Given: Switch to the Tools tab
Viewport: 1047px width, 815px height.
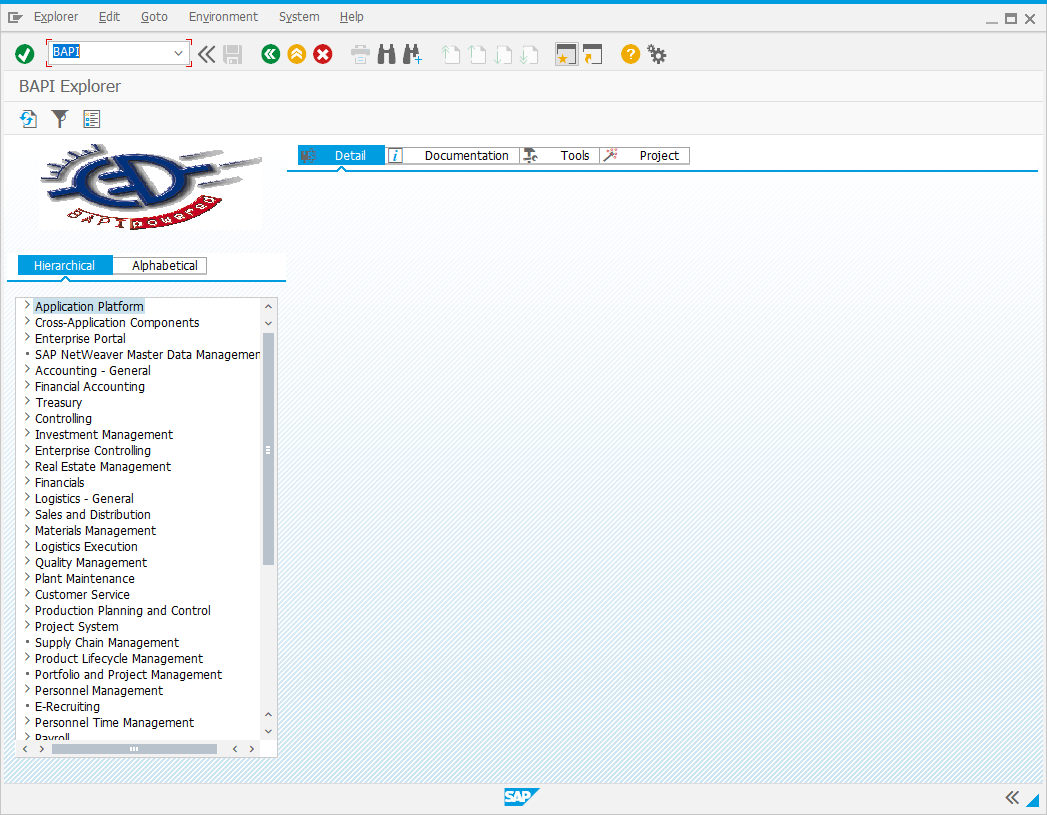Looking at the screenshot, I should 560,156.
